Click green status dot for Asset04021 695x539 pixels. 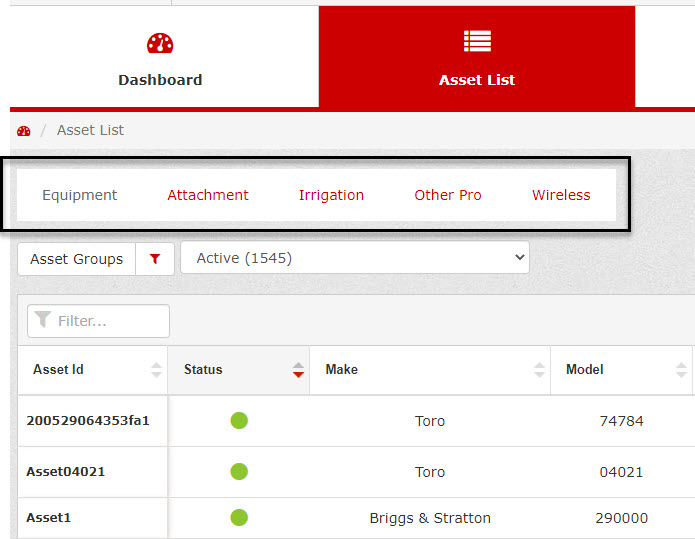coord(239,471)
